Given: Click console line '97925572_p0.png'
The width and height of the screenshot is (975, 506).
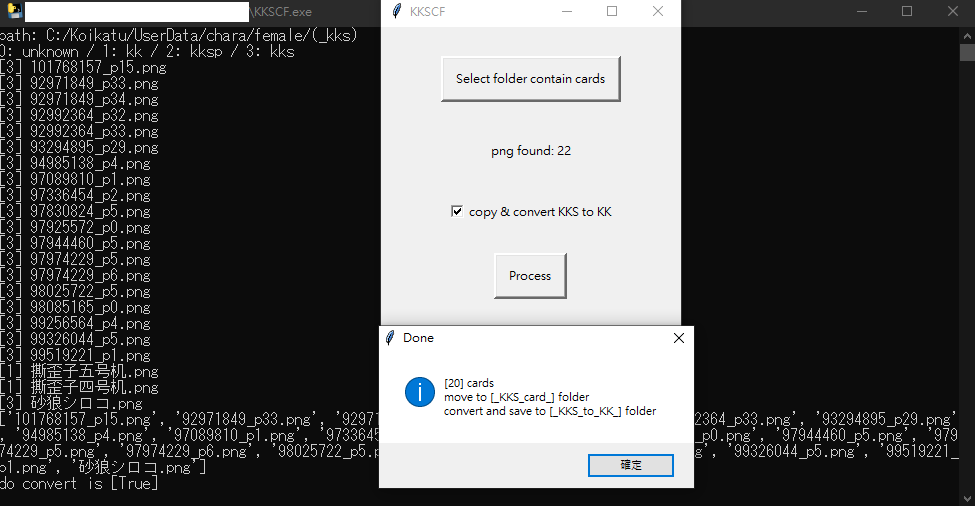Looking at the screenshot, I should (x=90, y=228).
